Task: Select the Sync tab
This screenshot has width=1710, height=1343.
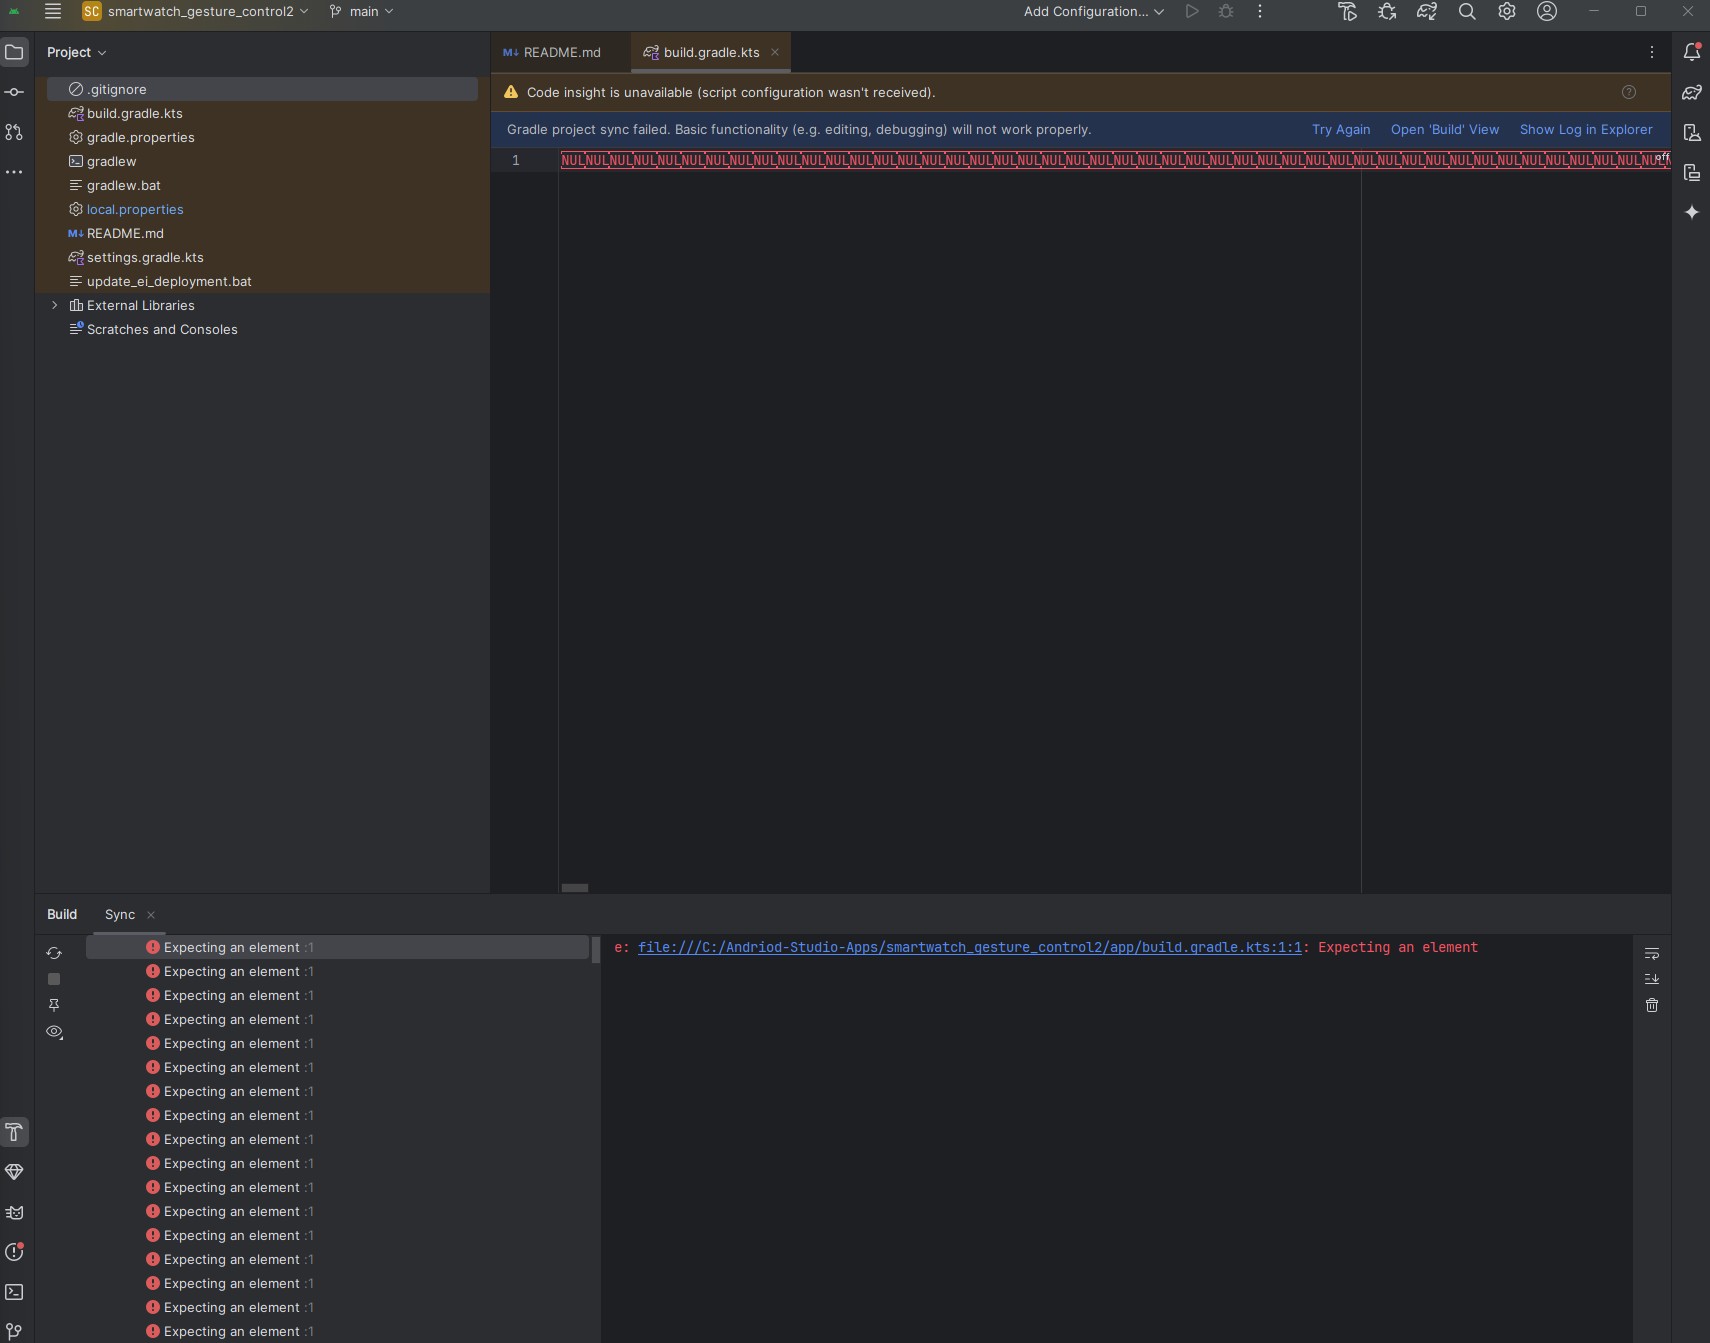Action: click(120, 914)
